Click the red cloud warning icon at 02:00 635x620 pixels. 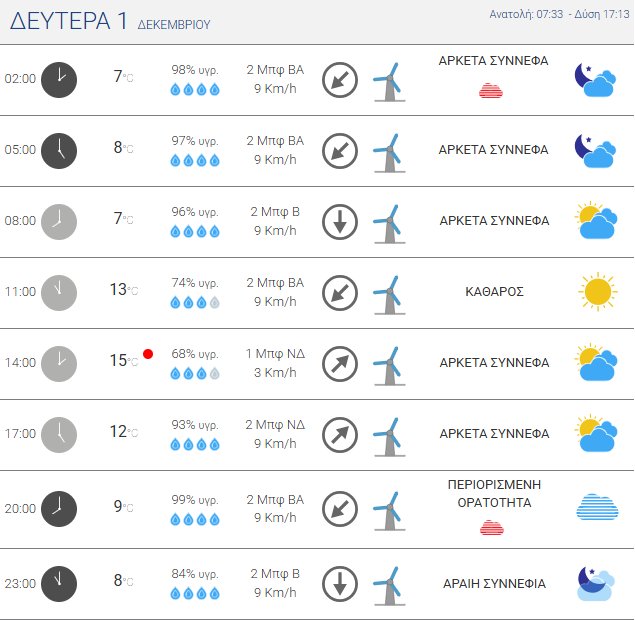click(x=492, y=91)
